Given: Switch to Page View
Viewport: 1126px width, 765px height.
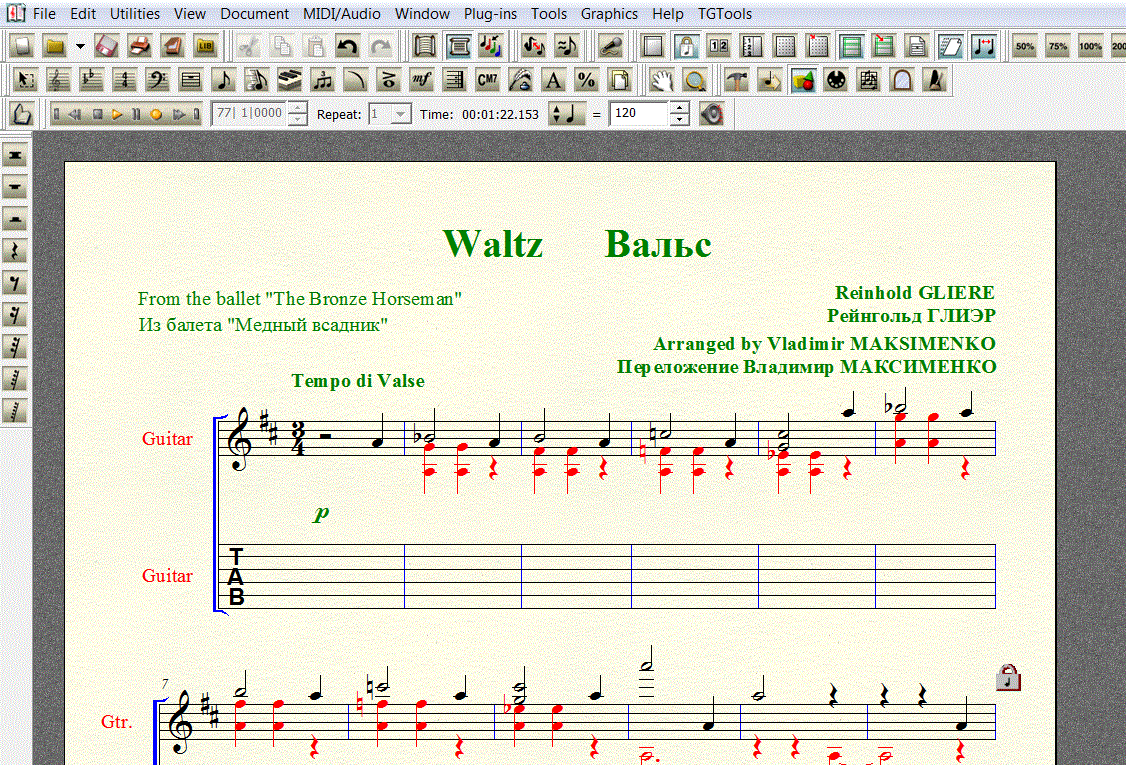Looking at the screenshot, I should (458, 47).
